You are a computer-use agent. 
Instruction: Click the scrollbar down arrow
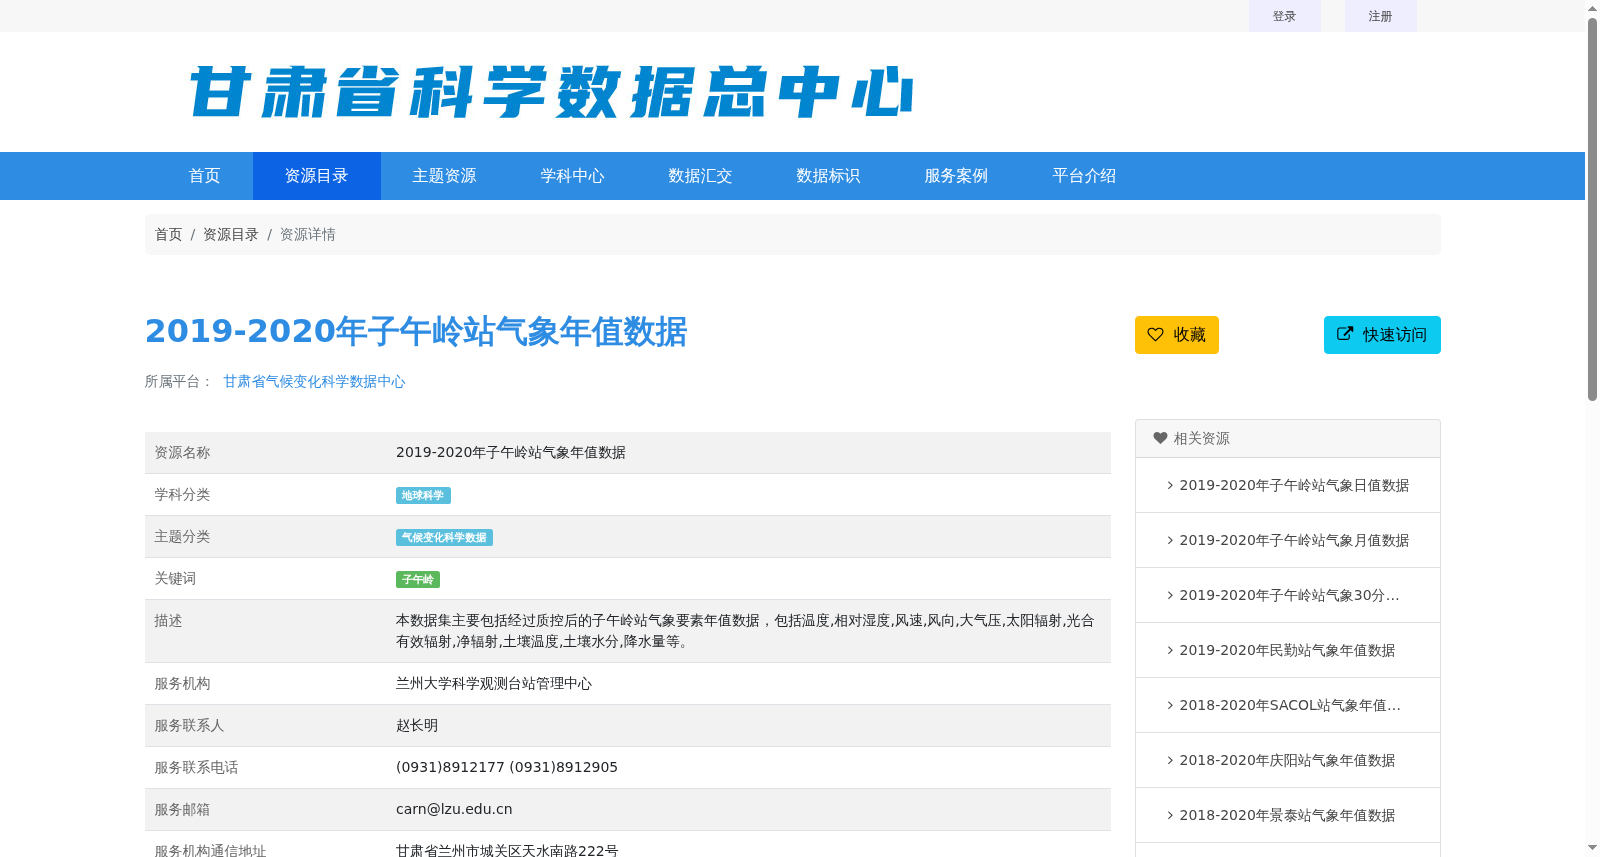(1592, 848)
